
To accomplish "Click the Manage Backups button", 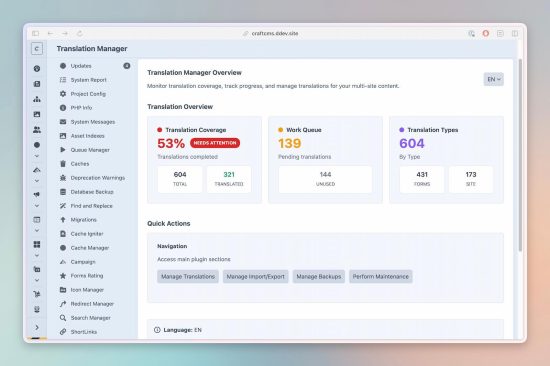I will click(x=318, y=277).
